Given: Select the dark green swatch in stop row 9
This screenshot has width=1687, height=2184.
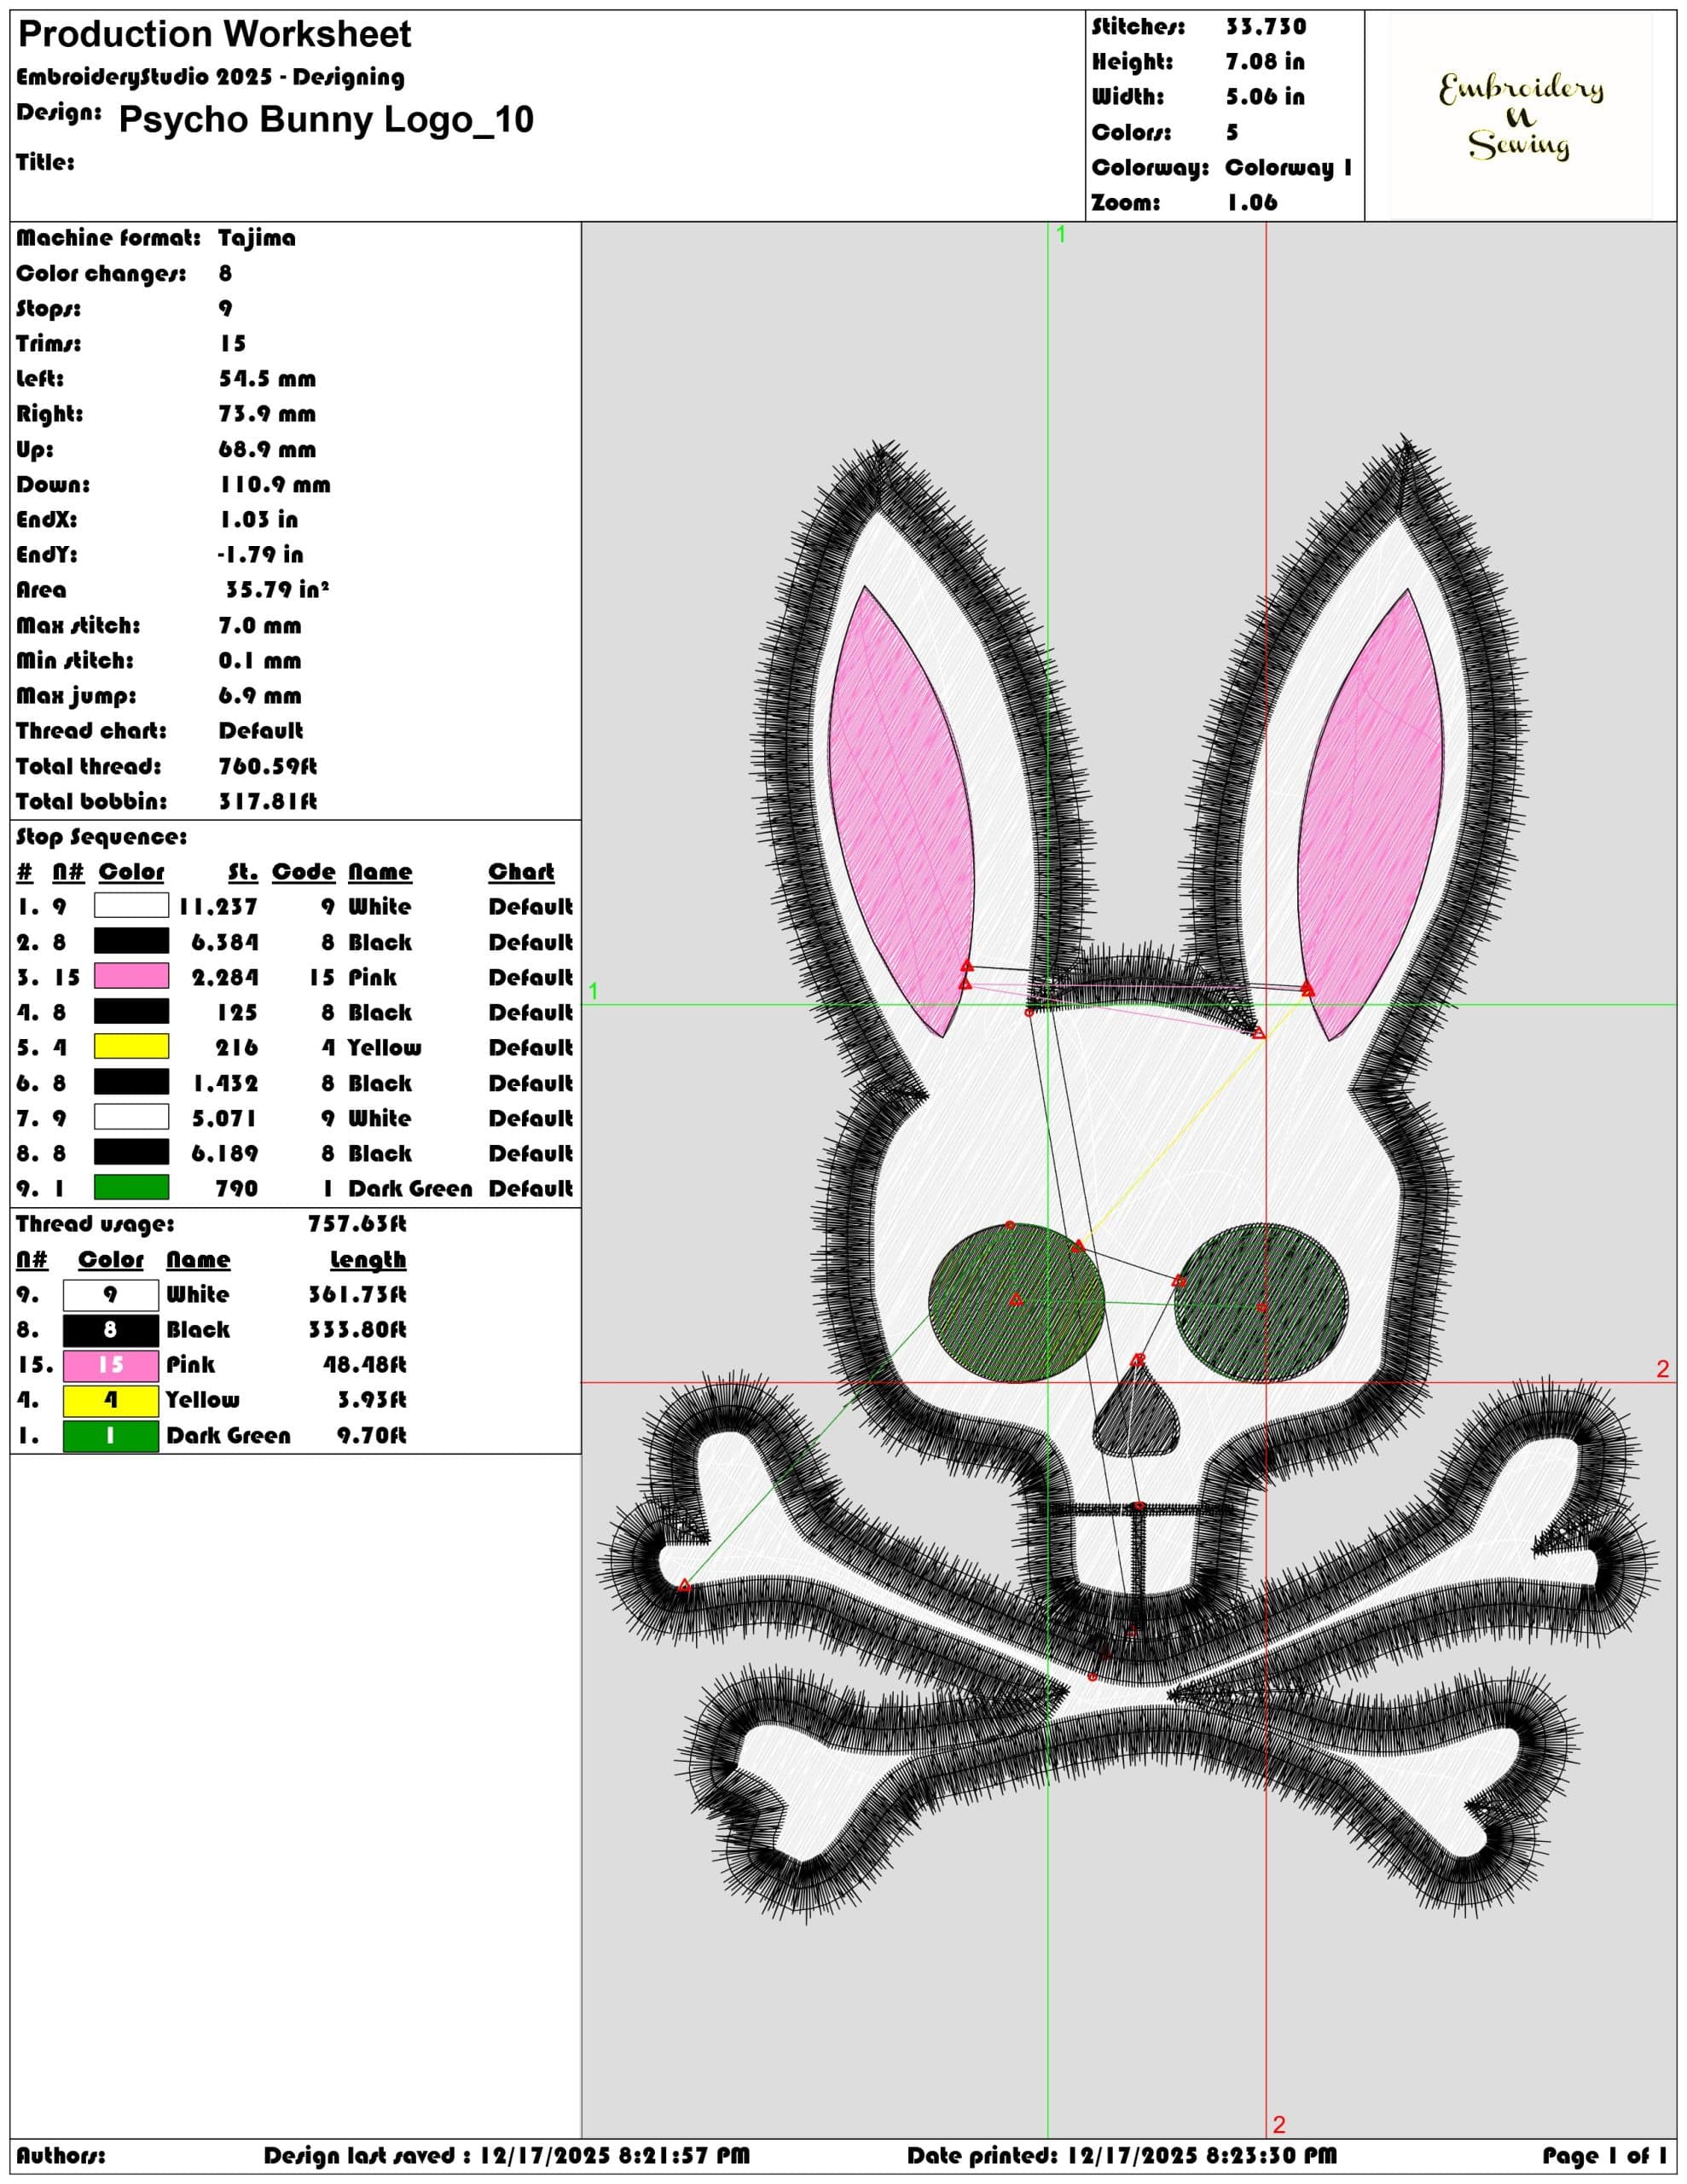Looking at the screenshot, I should 131,1188.
